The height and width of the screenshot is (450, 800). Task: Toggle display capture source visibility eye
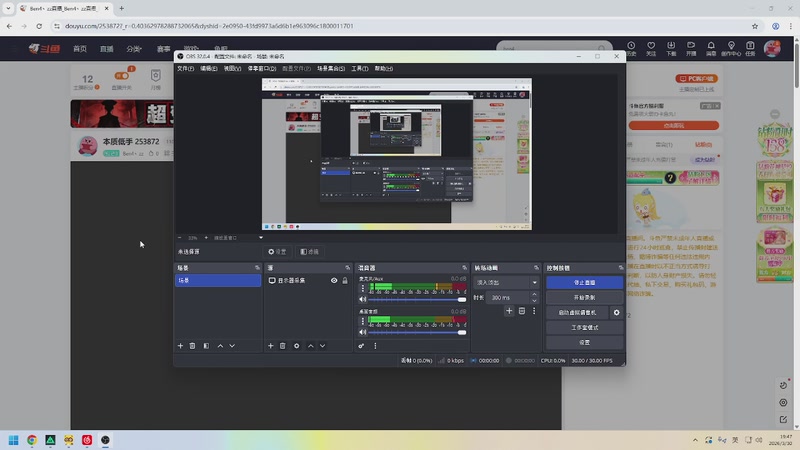click(x=334, y=281)
